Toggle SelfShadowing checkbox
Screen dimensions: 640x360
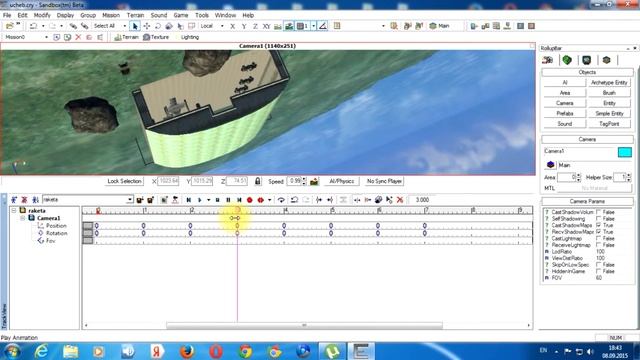(598, 219)
